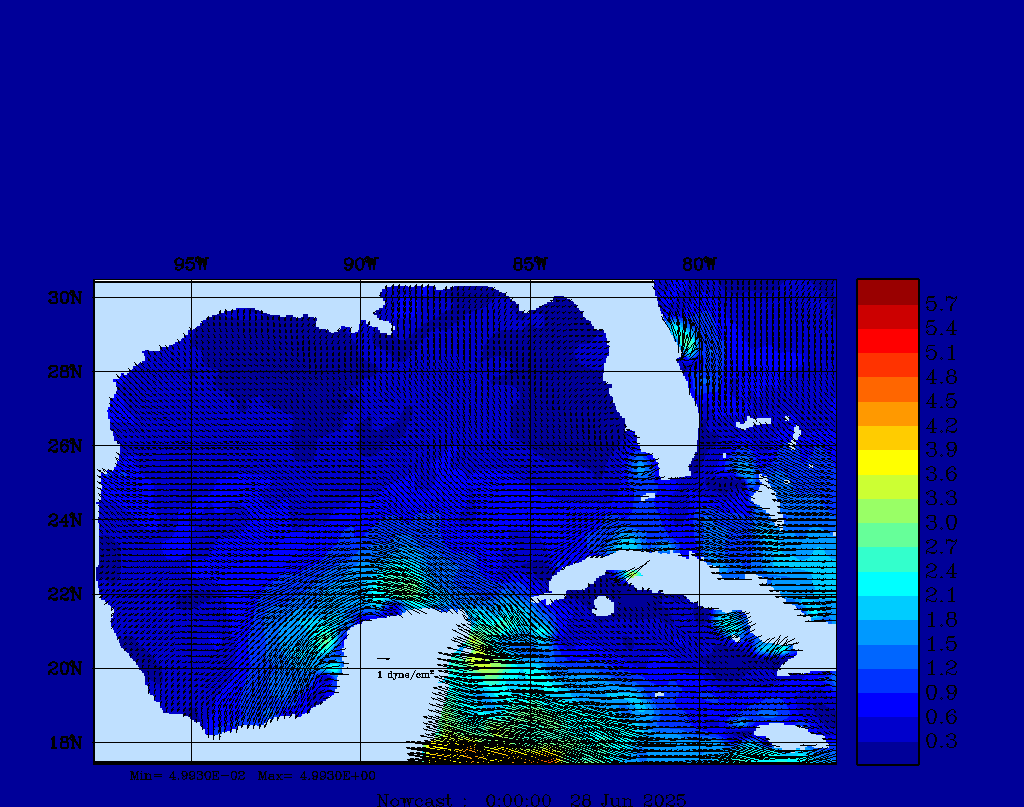Click the 3.0 color bar label

941,522
